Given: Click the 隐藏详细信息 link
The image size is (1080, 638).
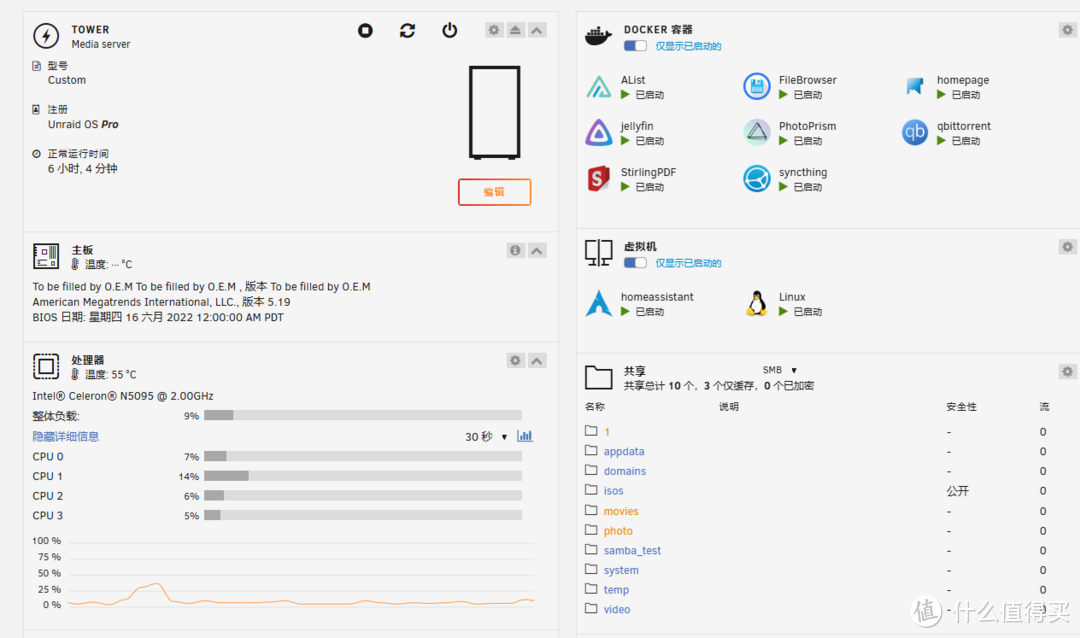Looking at the screenshot, I should point(65,437).
